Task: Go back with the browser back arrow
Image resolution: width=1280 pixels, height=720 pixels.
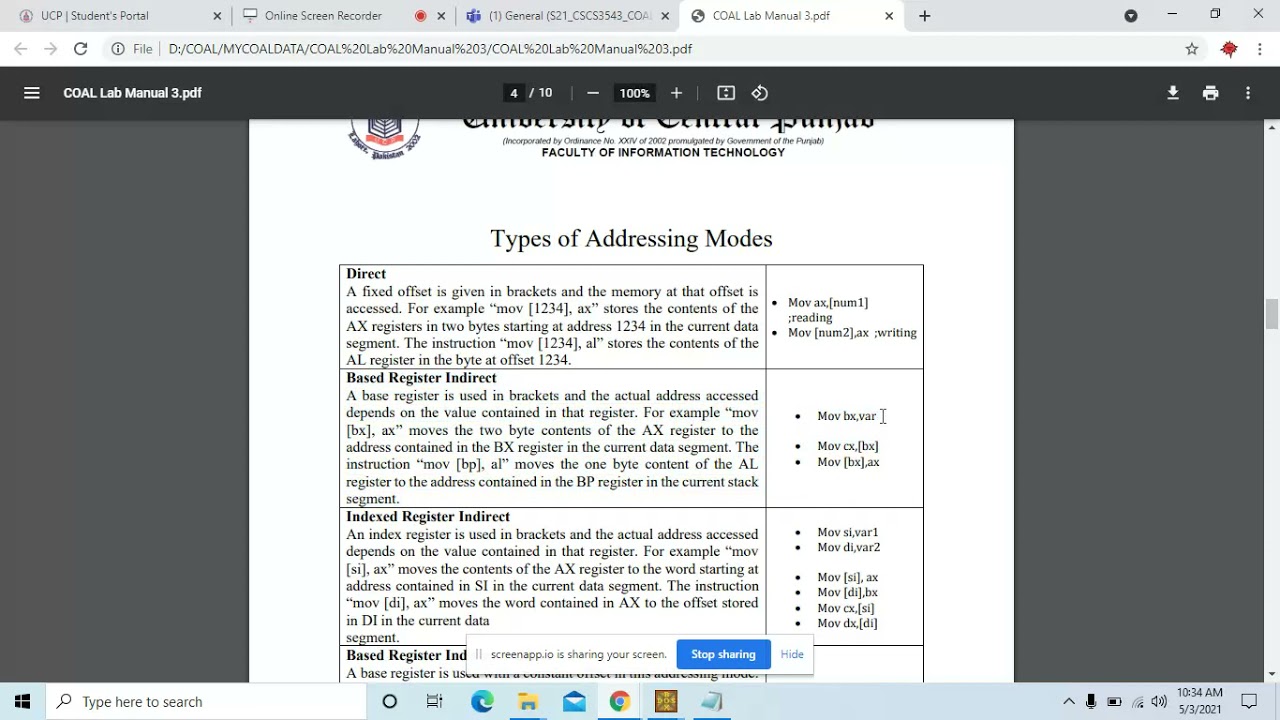Action: pos(21,49)
